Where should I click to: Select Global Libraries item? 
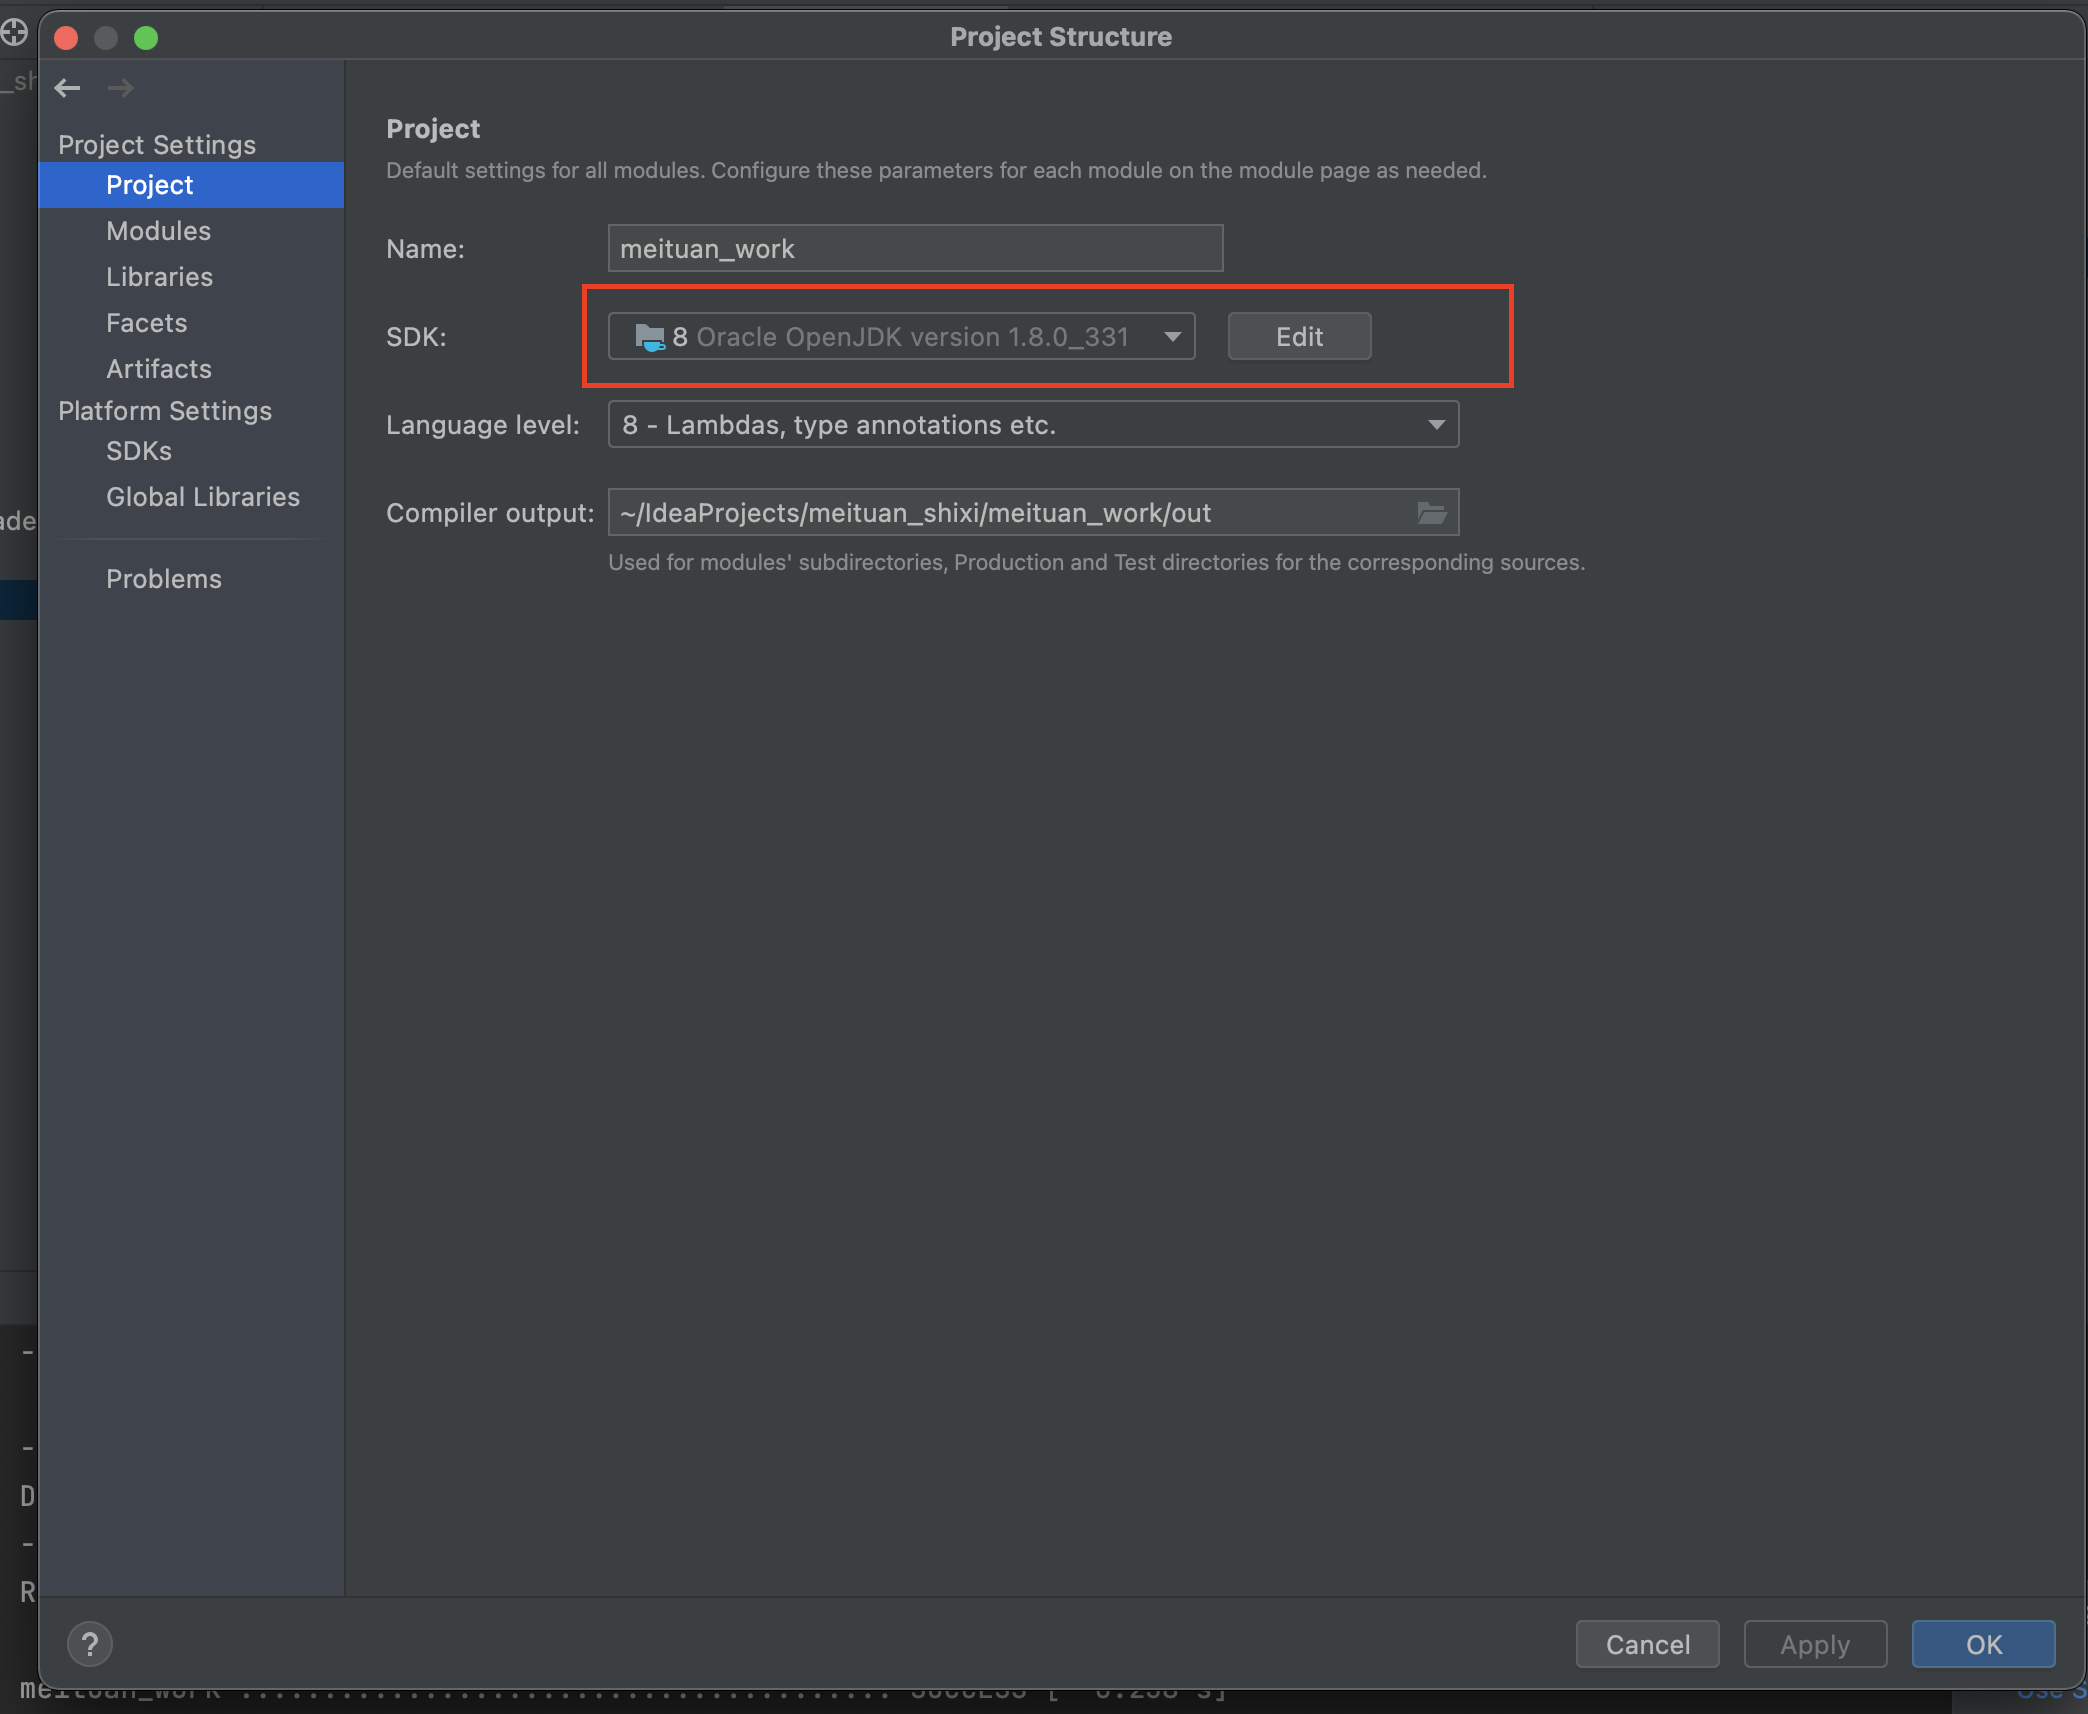point(202,497)
